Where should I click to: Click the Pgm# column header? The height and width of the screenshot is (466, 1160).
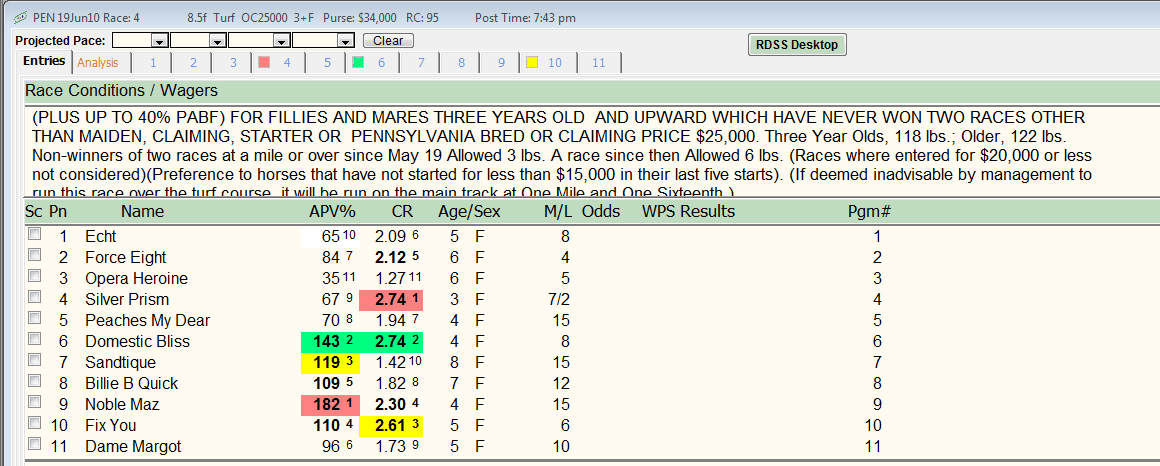869,212
